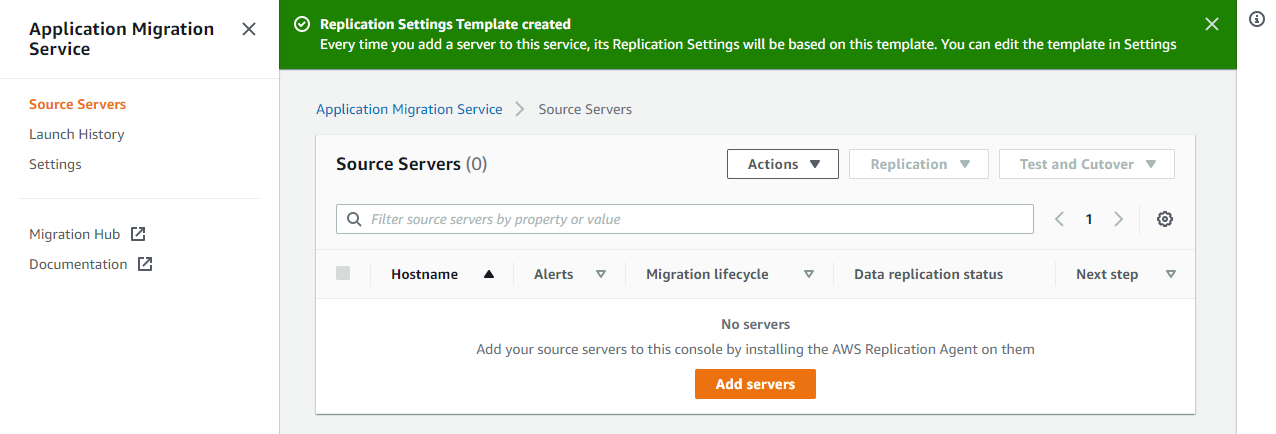Viewport: 1276px width, 434px height.
Task: Close the Application Migration Service sidebar
Action: coord(249,29)
